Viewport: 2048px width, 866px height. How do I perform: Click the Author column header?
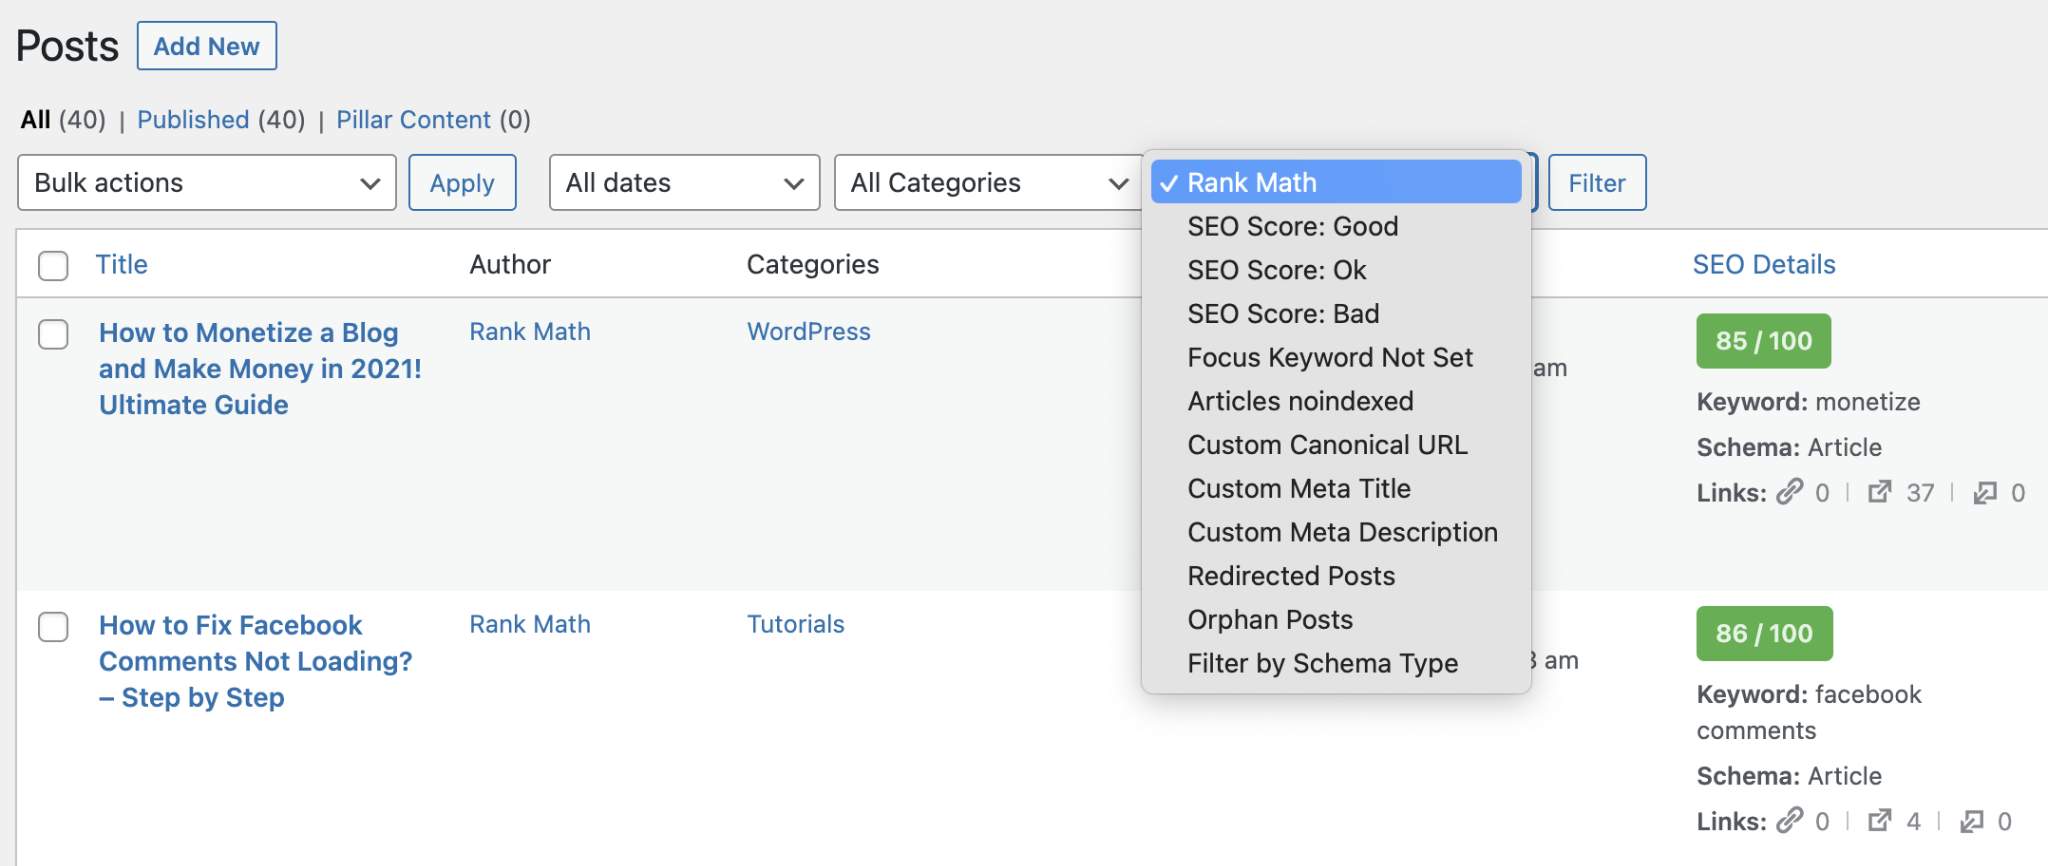[510, 264]
